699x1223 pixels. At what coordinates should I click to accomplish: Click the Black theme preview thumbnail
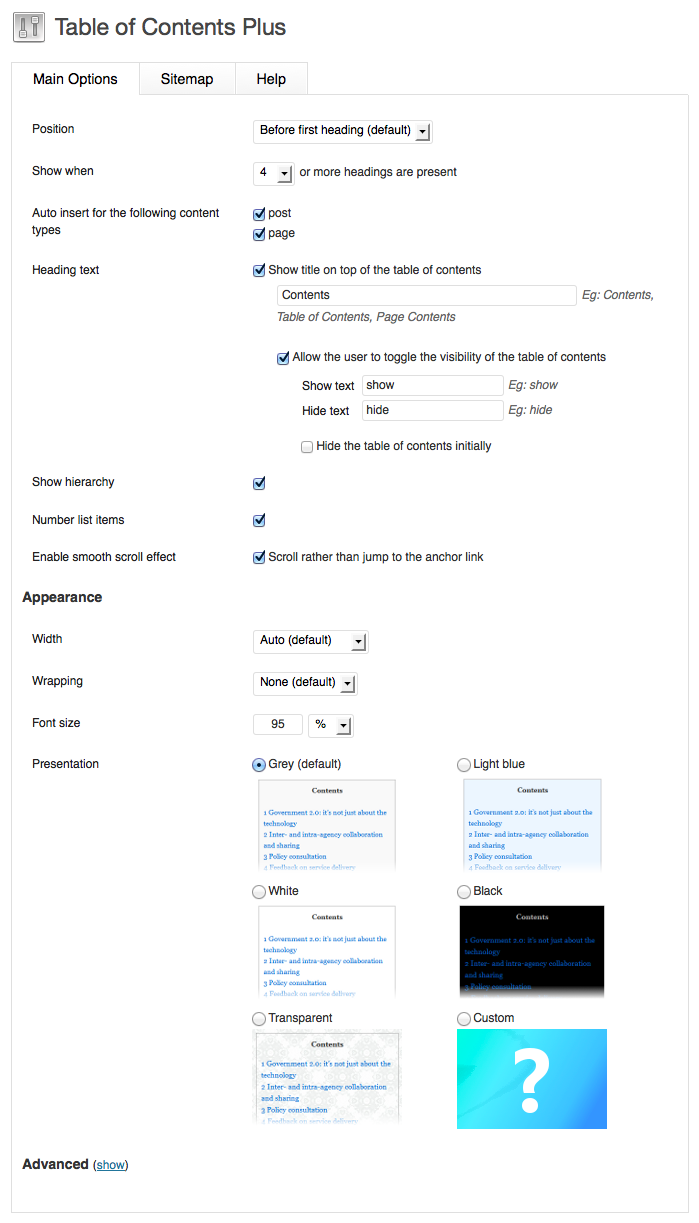[x=531, y=951]
